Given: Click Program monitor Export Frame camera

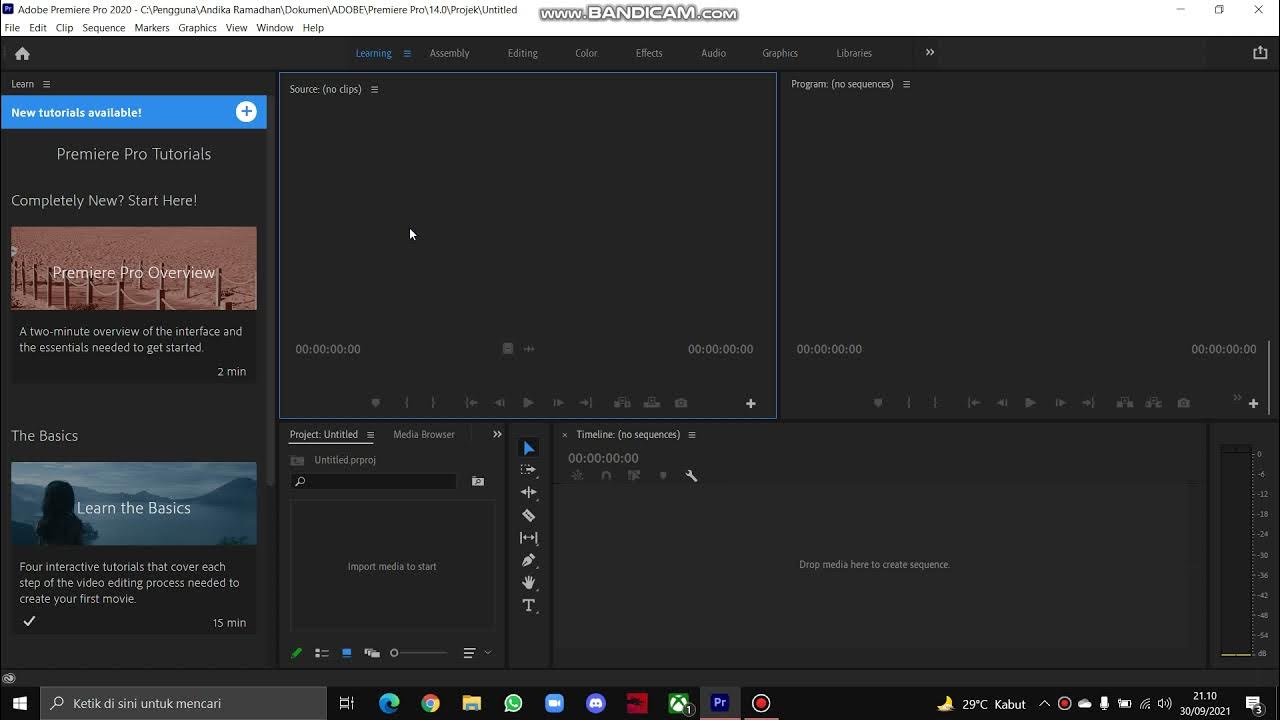Looking at the screenshot, I should coord(1184,403).
